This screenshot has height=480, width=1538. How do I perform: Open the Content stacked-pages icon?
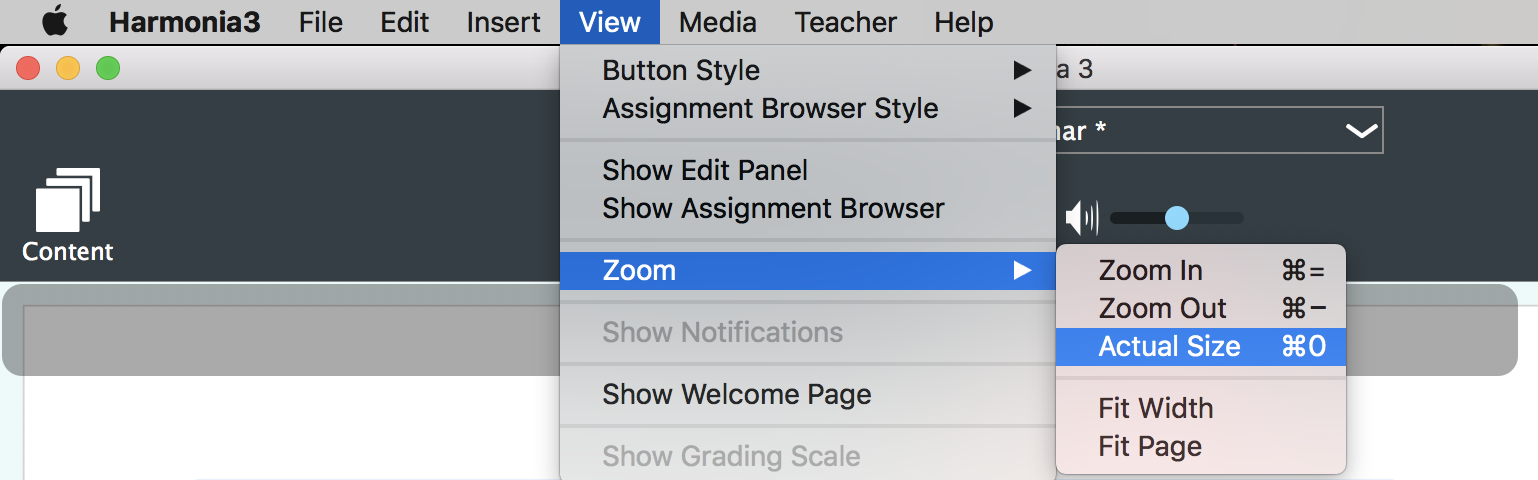pyautogui.click(x=68, y=200)
